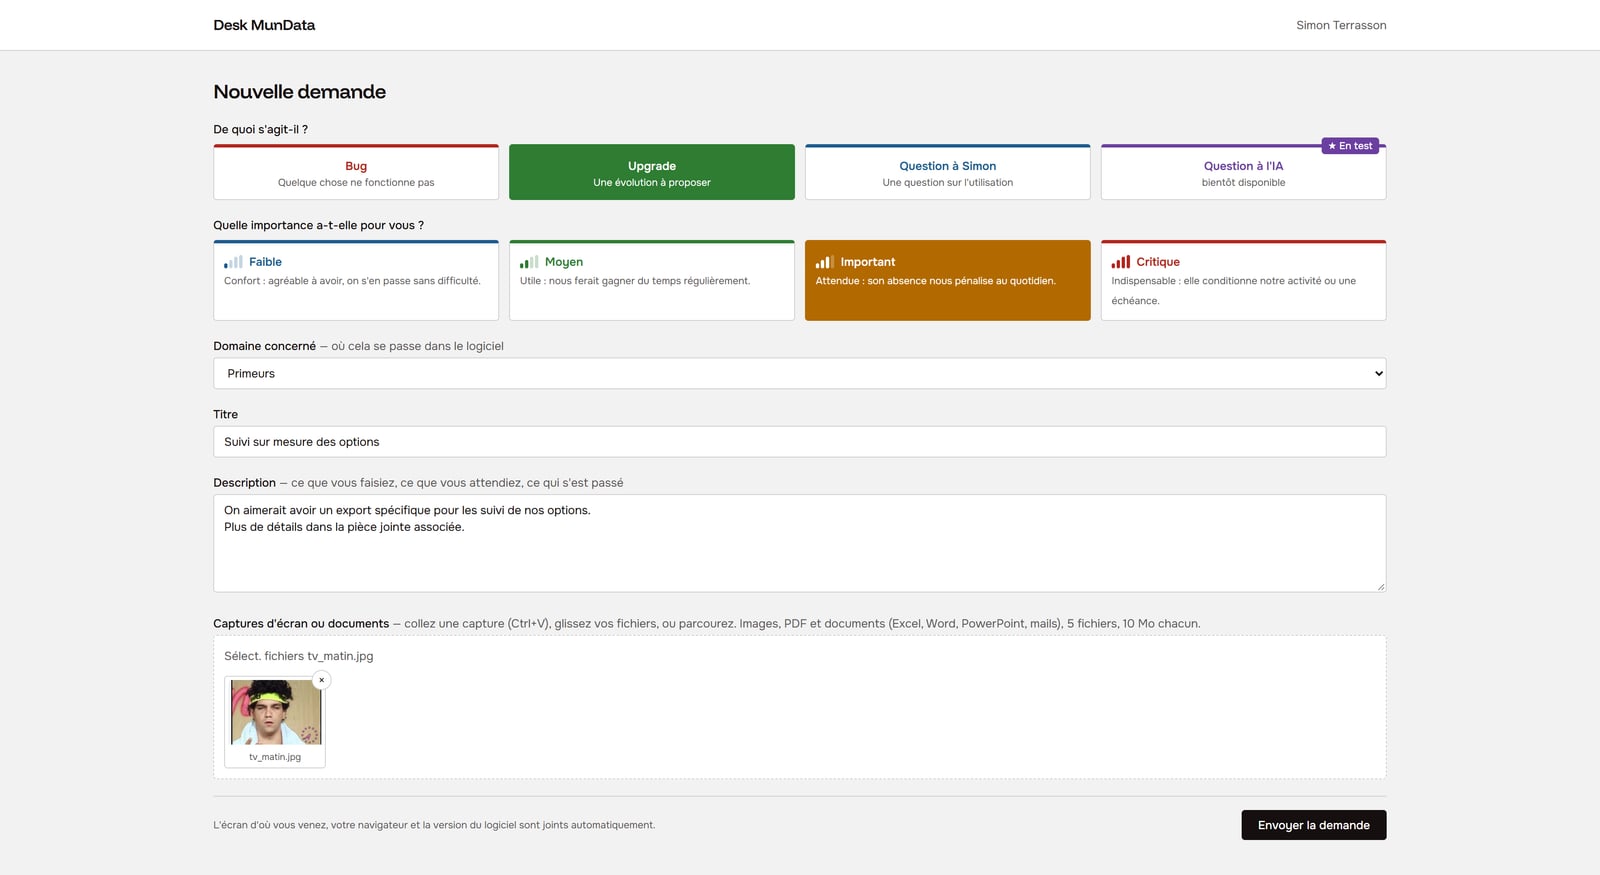Click the Important signal bars icon
This screenshot has width=1600, height=875.
tap(825, 262)
